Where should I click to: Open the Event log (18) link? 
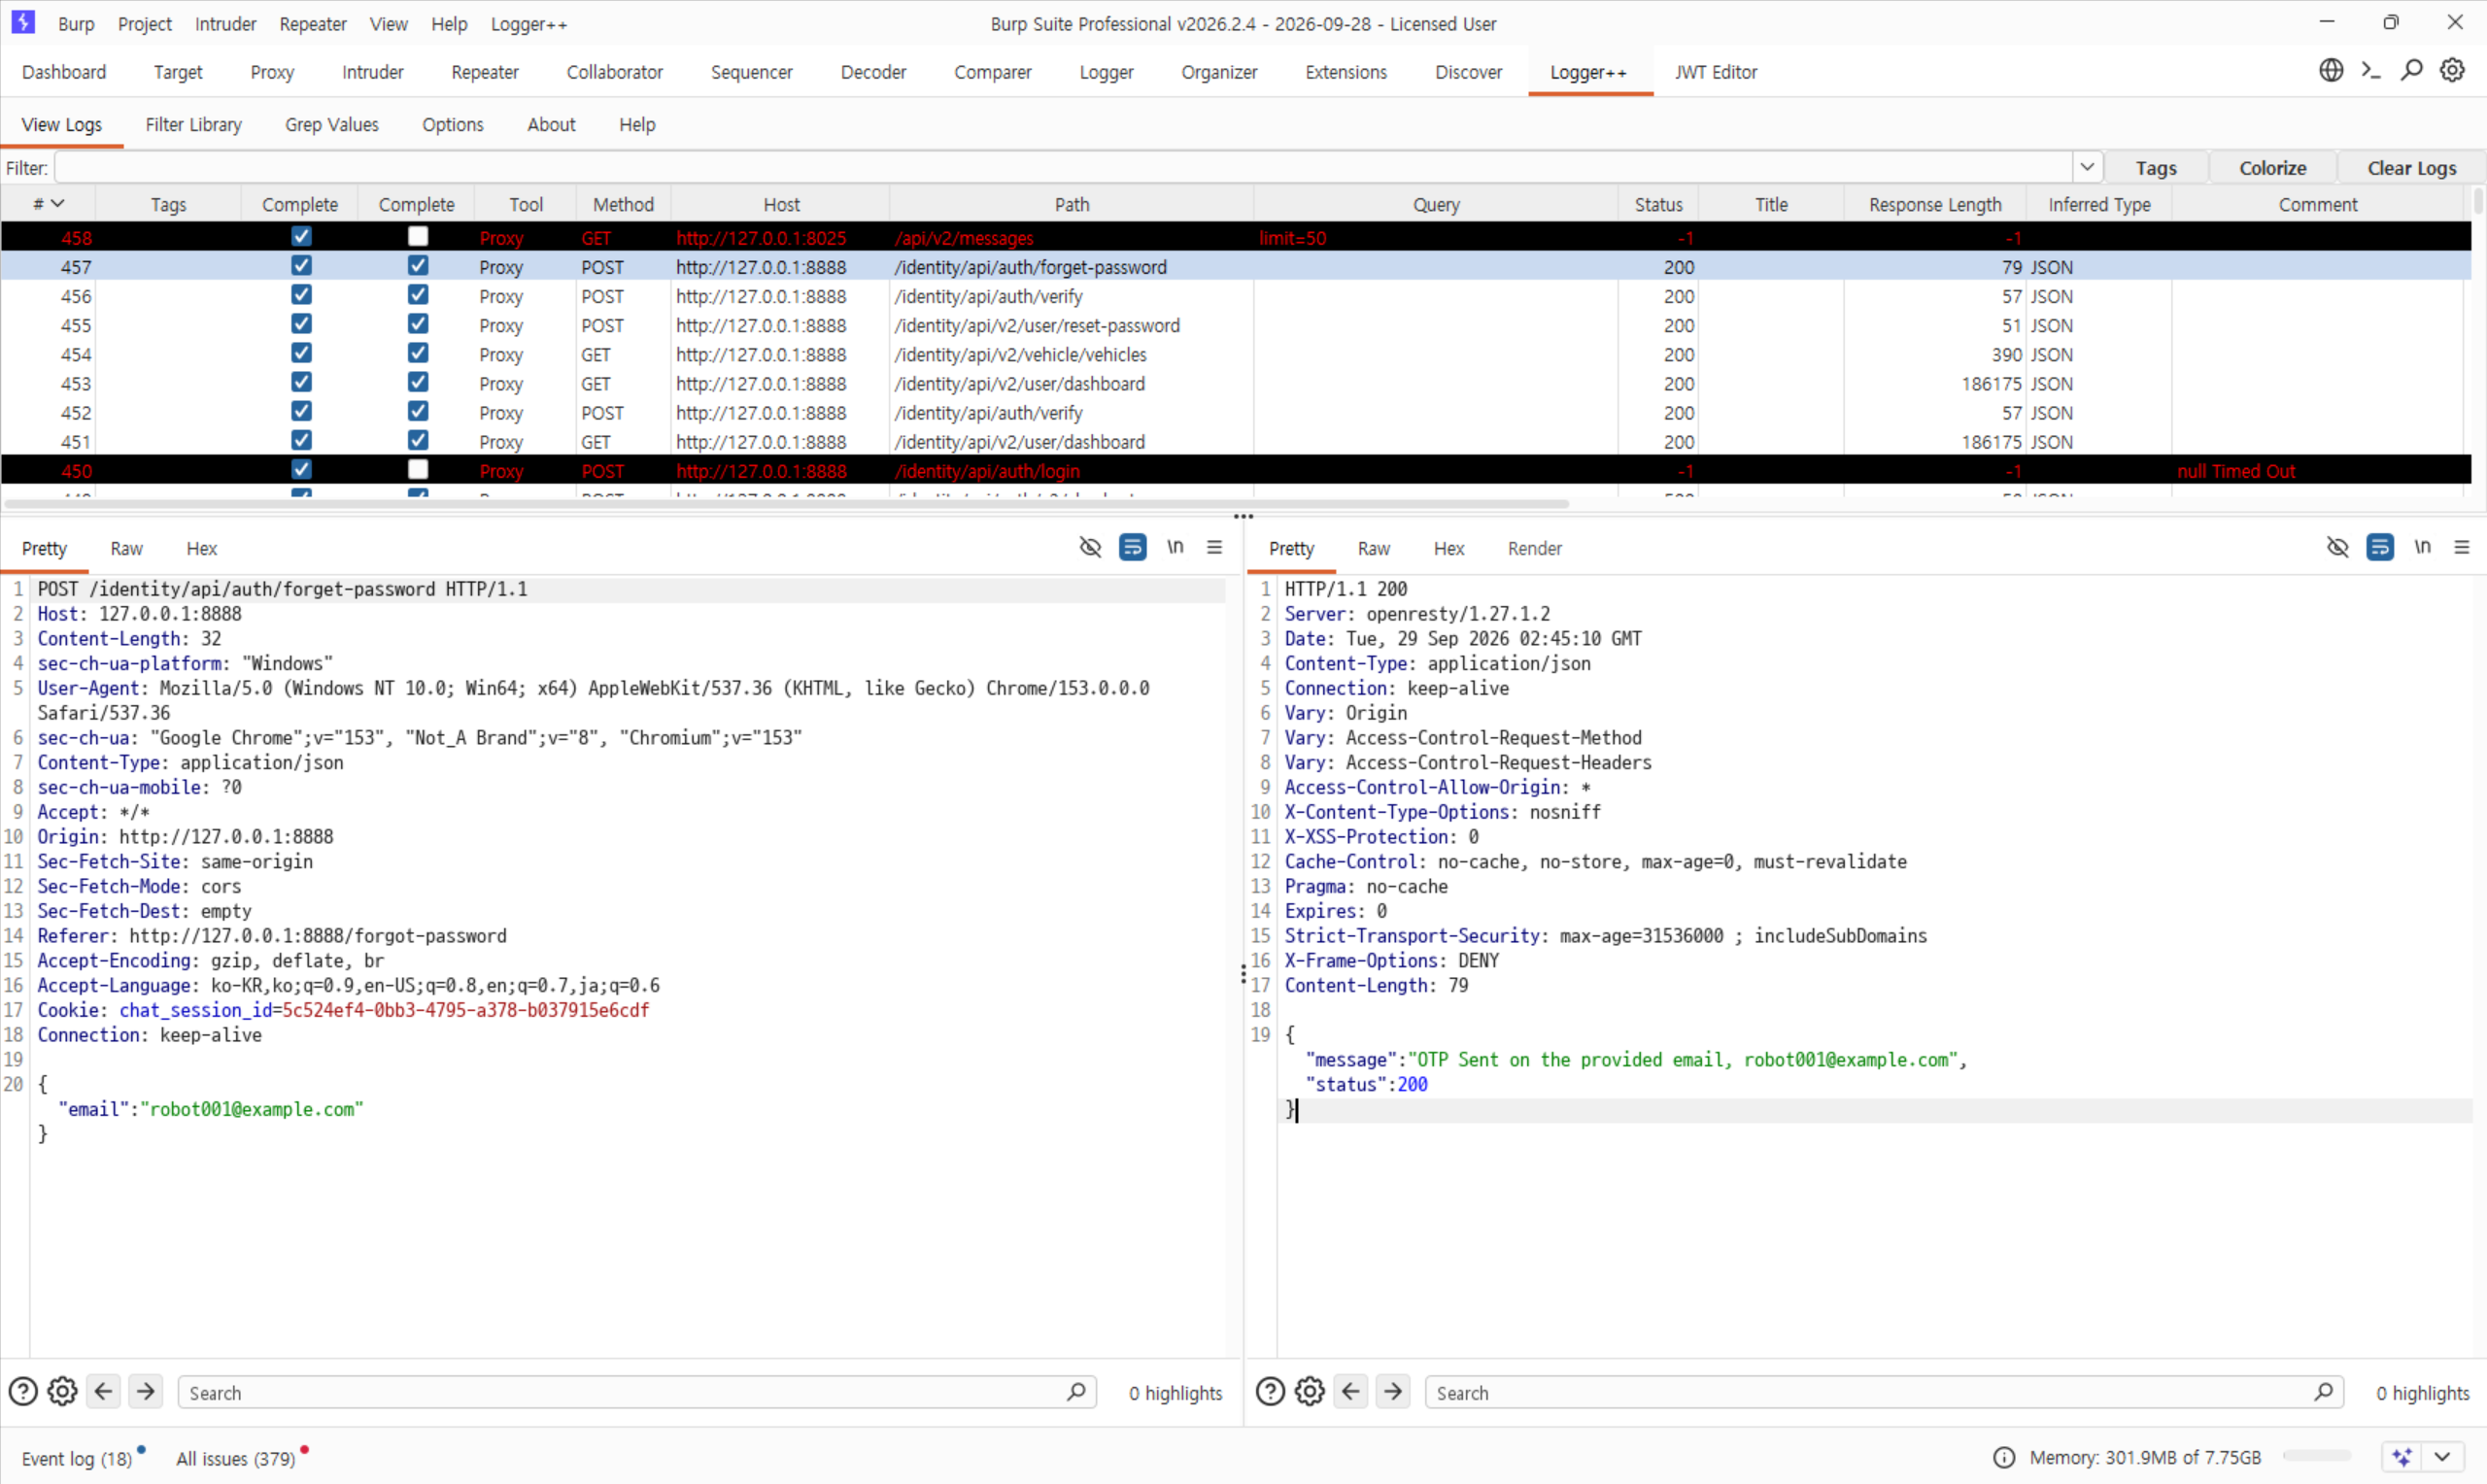(76, 1458)
